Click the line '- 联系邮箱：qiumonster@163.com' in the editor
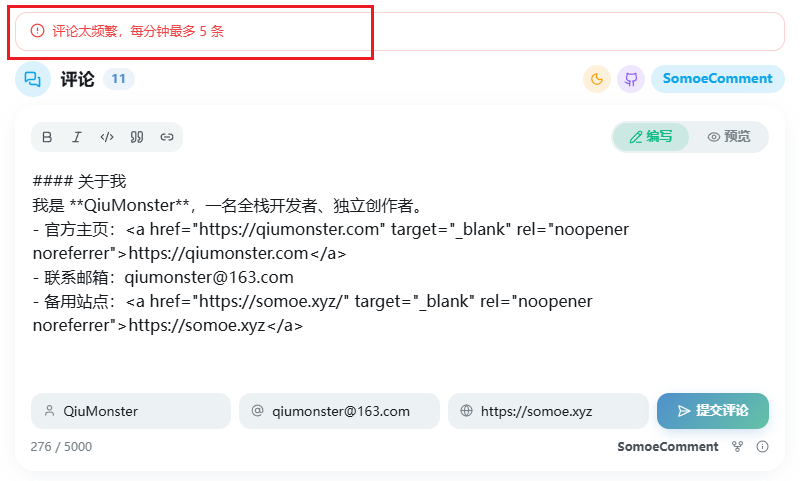Screen dimensions: 800x481 (x=163, y=277)
